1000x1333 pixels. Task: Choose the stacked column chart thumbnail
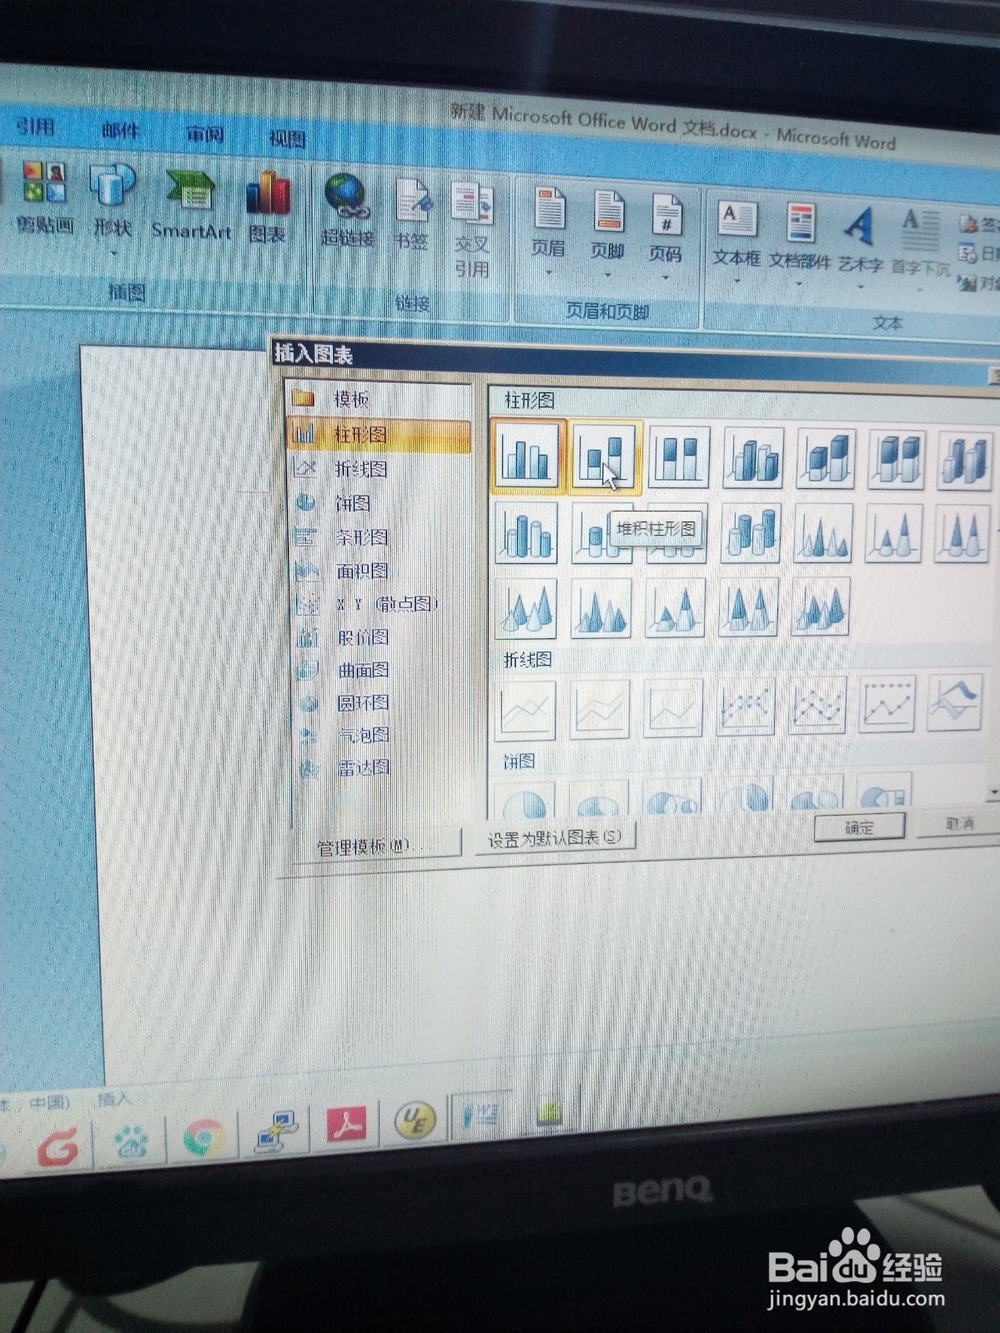[x=604, y=456]
